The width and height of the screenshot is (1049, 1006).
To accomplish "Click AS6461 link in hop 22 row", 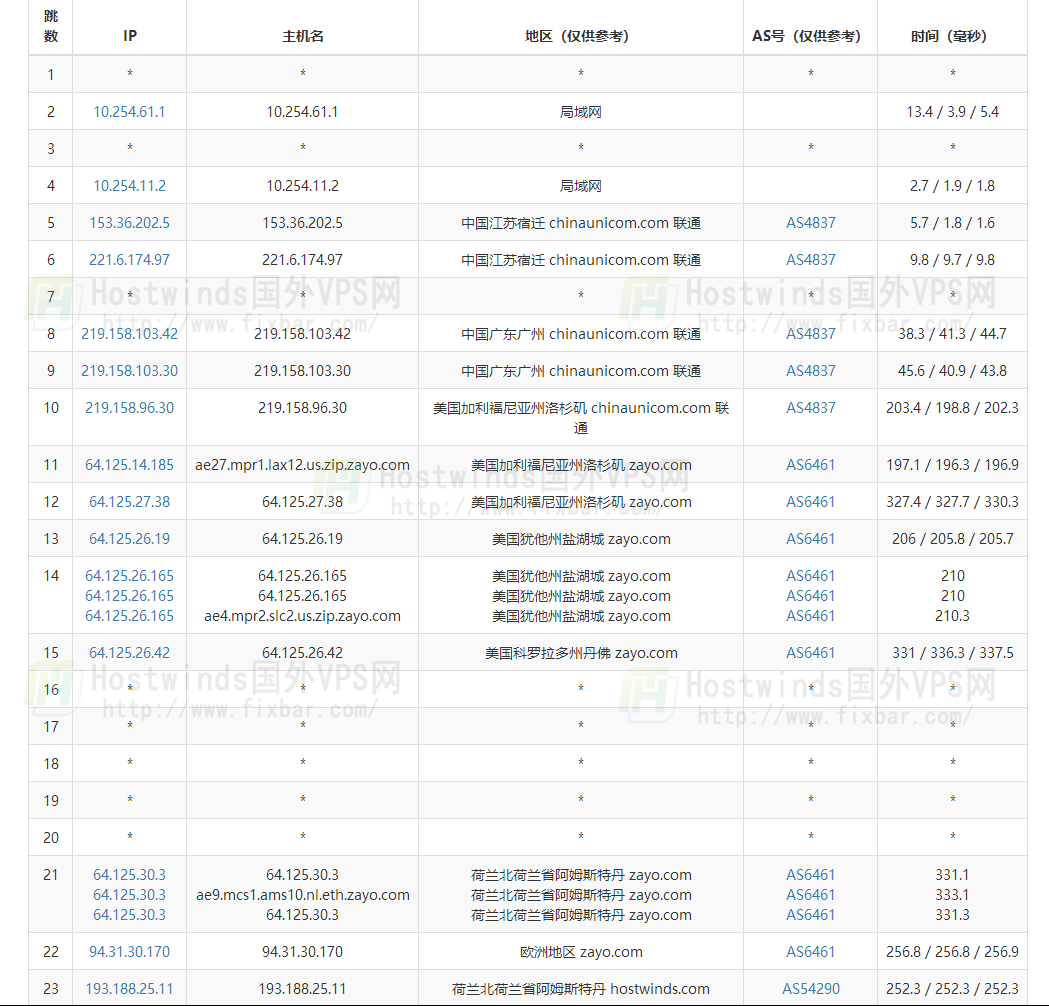I will click(x=811, y=952).
